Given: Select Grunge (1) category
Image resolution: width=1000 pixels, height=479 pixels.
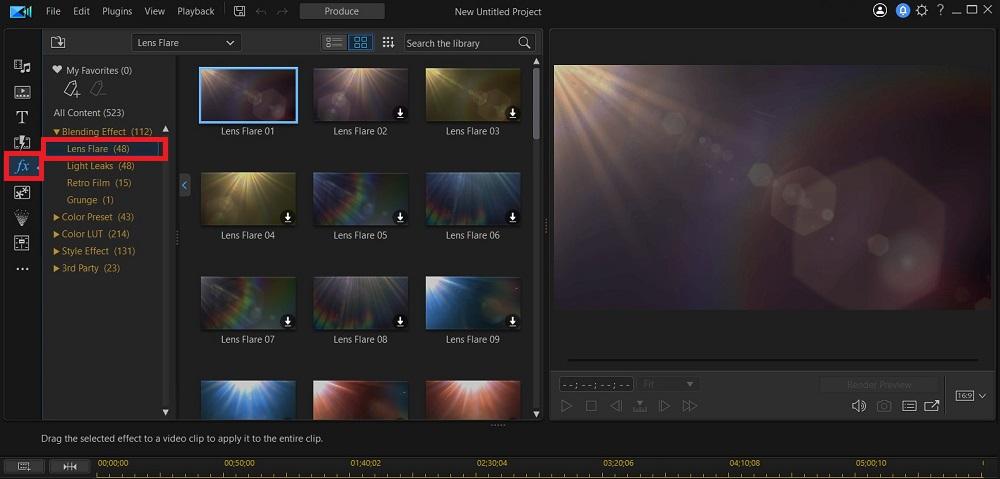Looking at the screenshot, I should (90, 200).
